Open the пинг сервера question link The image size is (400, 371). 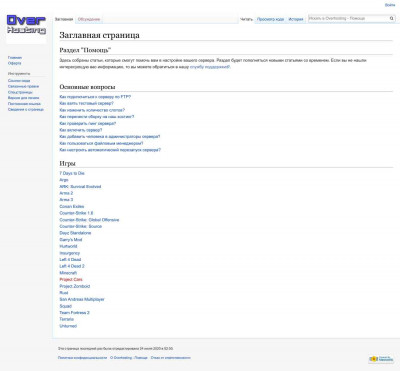[x=88, y=123]
